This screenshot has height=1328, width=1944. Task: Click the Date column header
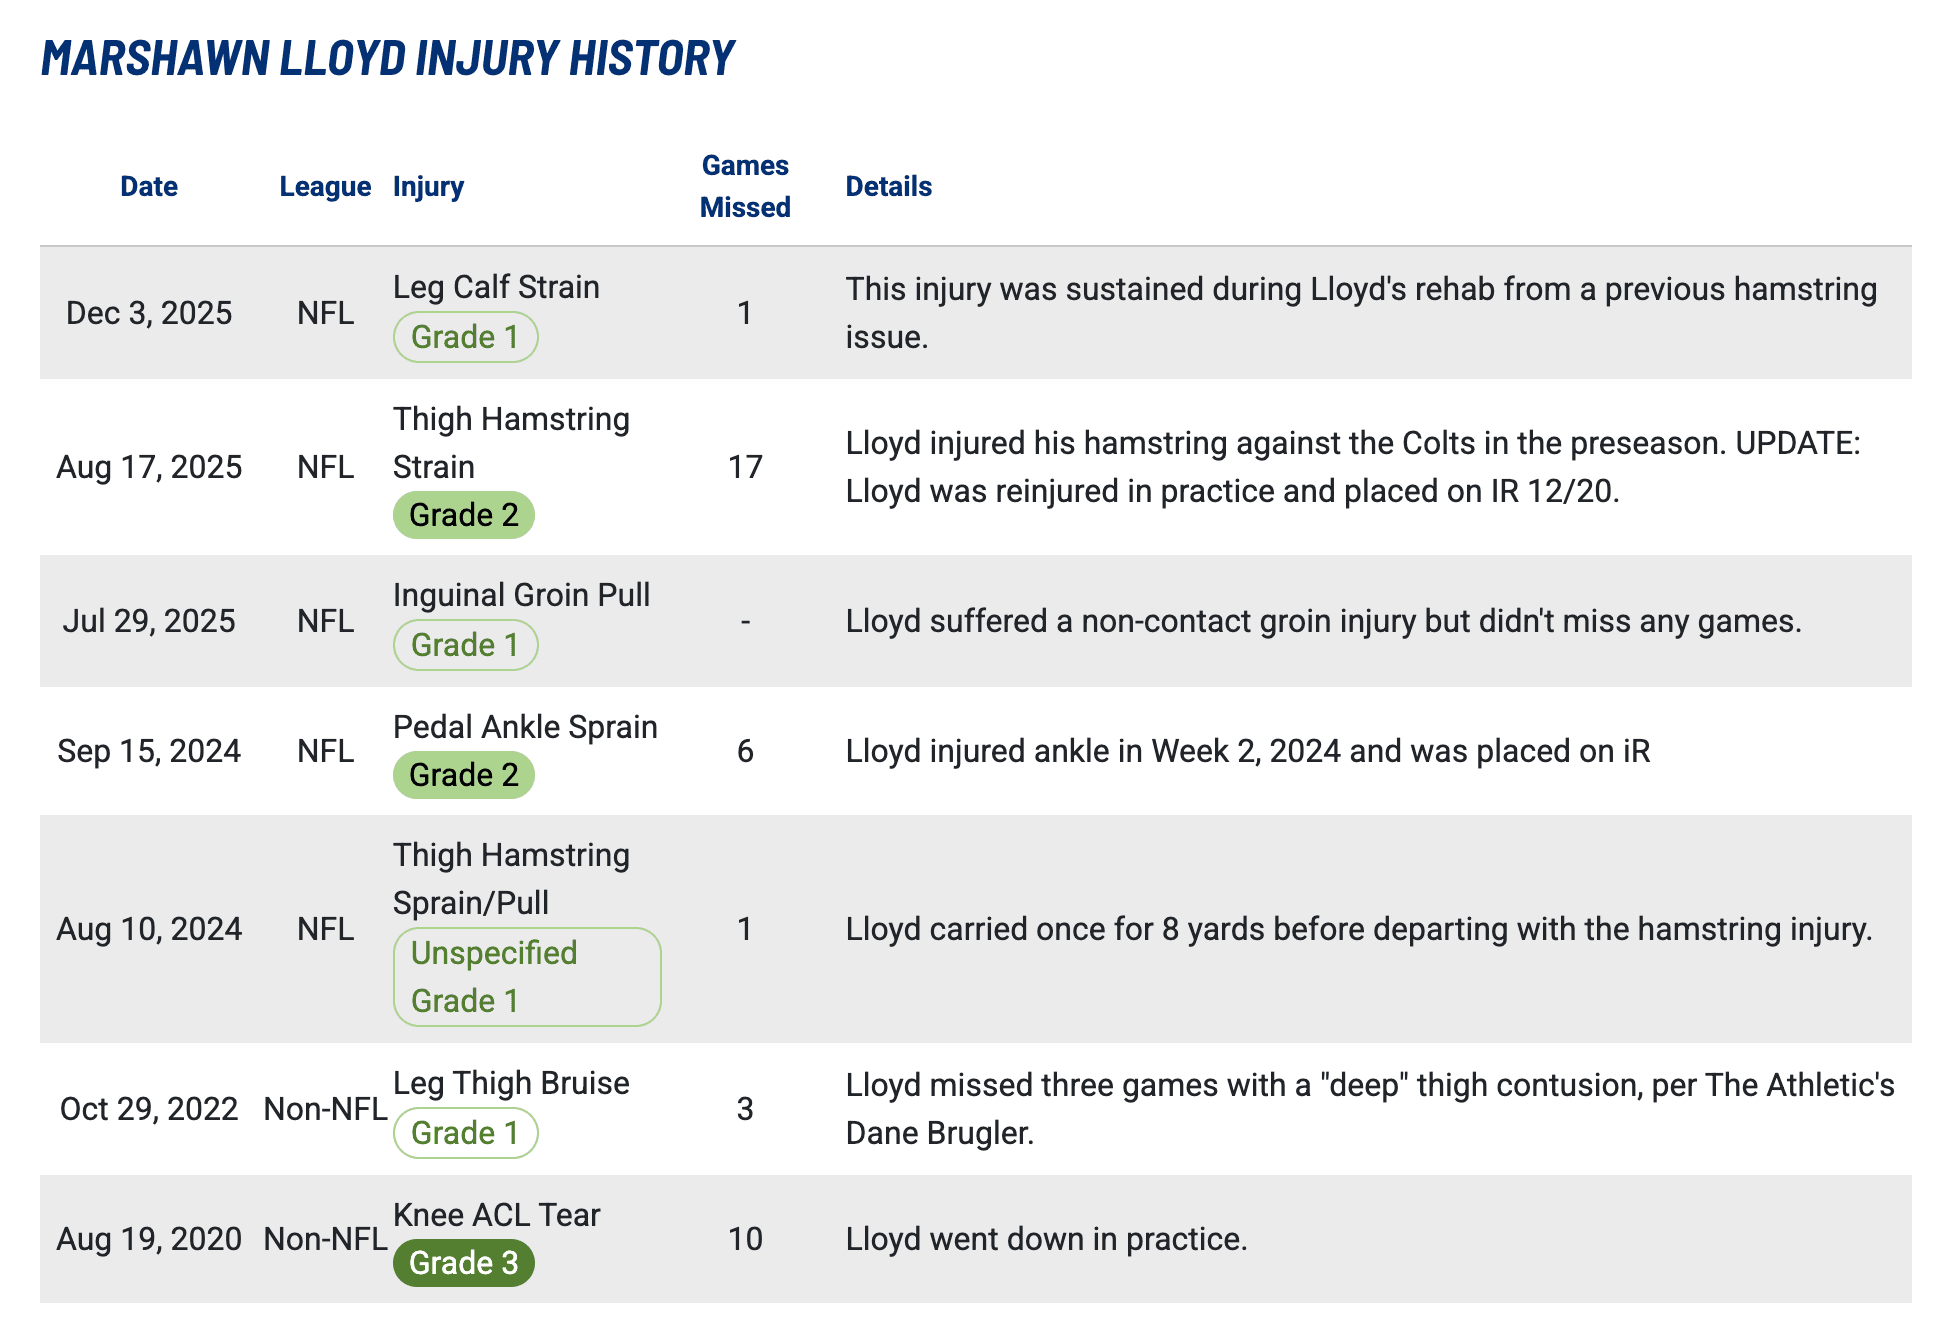(x=149, y=187)
